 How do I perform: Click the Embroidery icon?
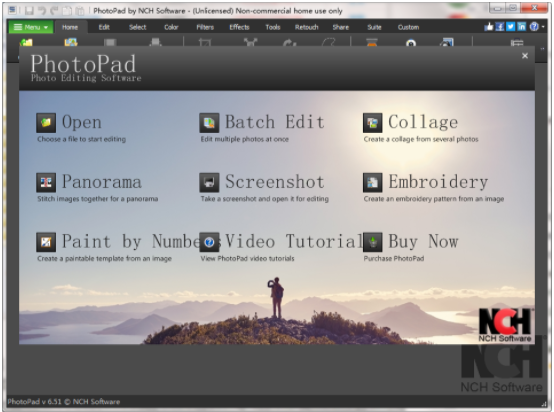[x=372, y=182]
